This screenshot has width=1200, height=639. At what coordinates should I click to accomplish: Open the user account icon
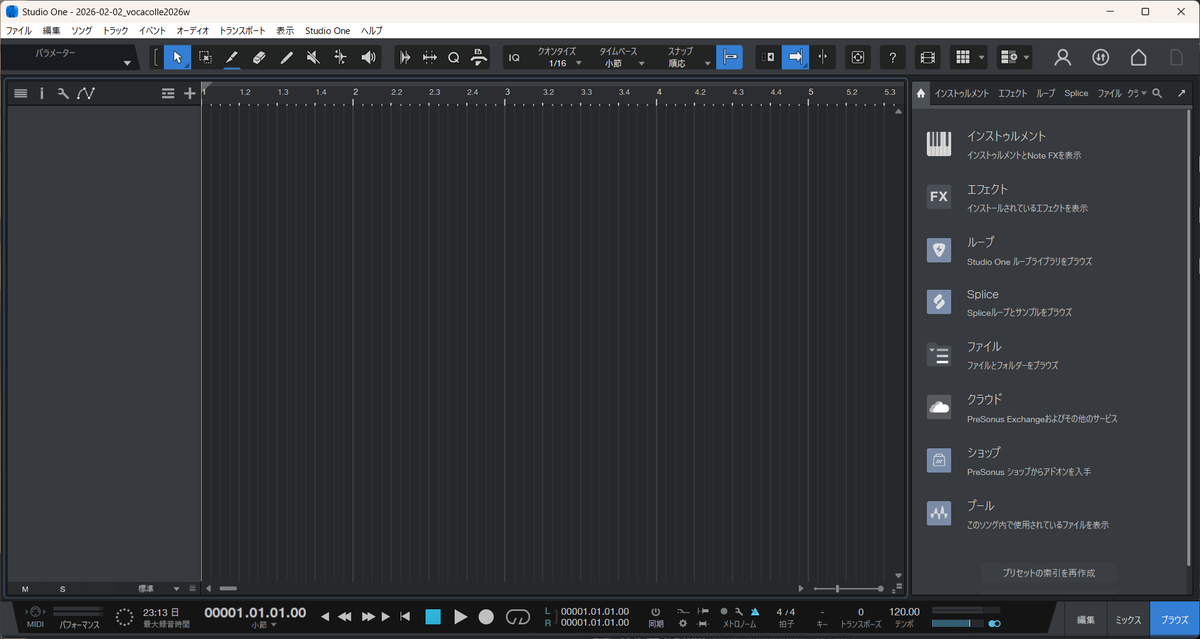tap(1063, 57)
